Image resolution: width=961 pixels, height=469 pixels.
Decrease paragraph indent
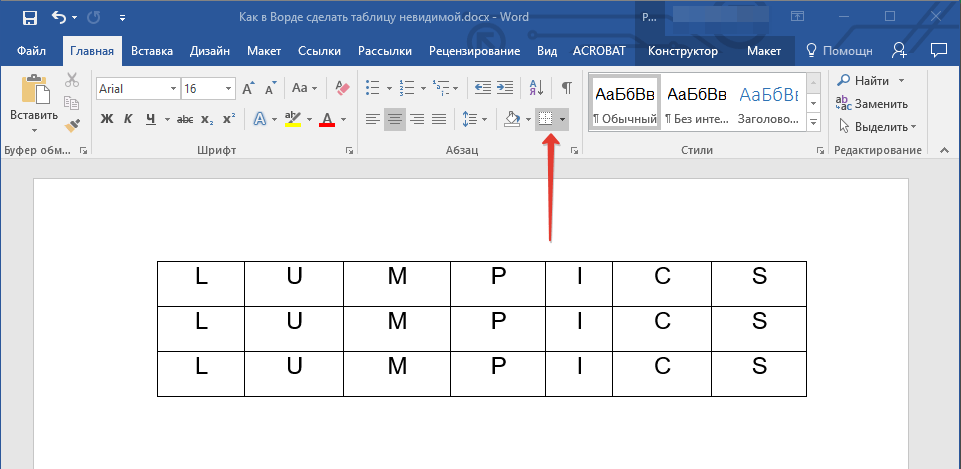[483, 88]
